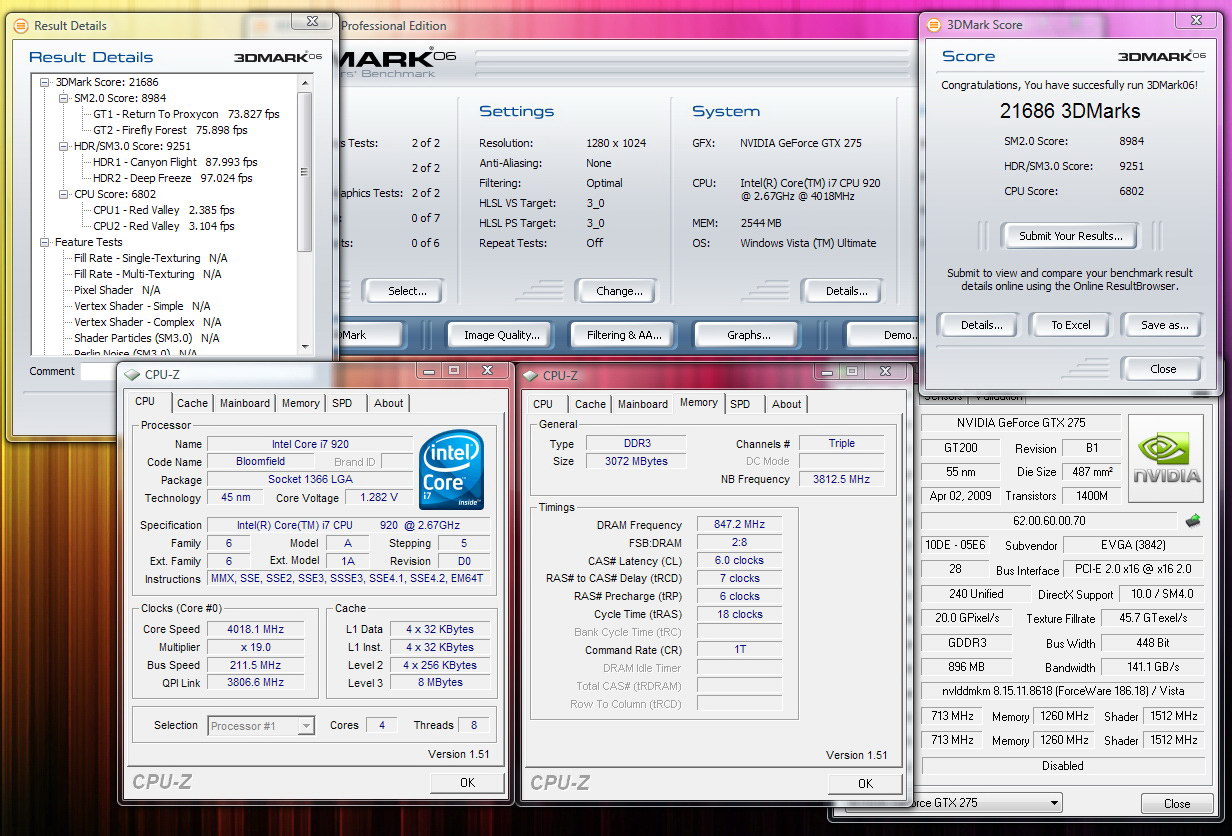Click the left CPU-Z window title icon
The image size is (1232, 836).
[131, 375]
